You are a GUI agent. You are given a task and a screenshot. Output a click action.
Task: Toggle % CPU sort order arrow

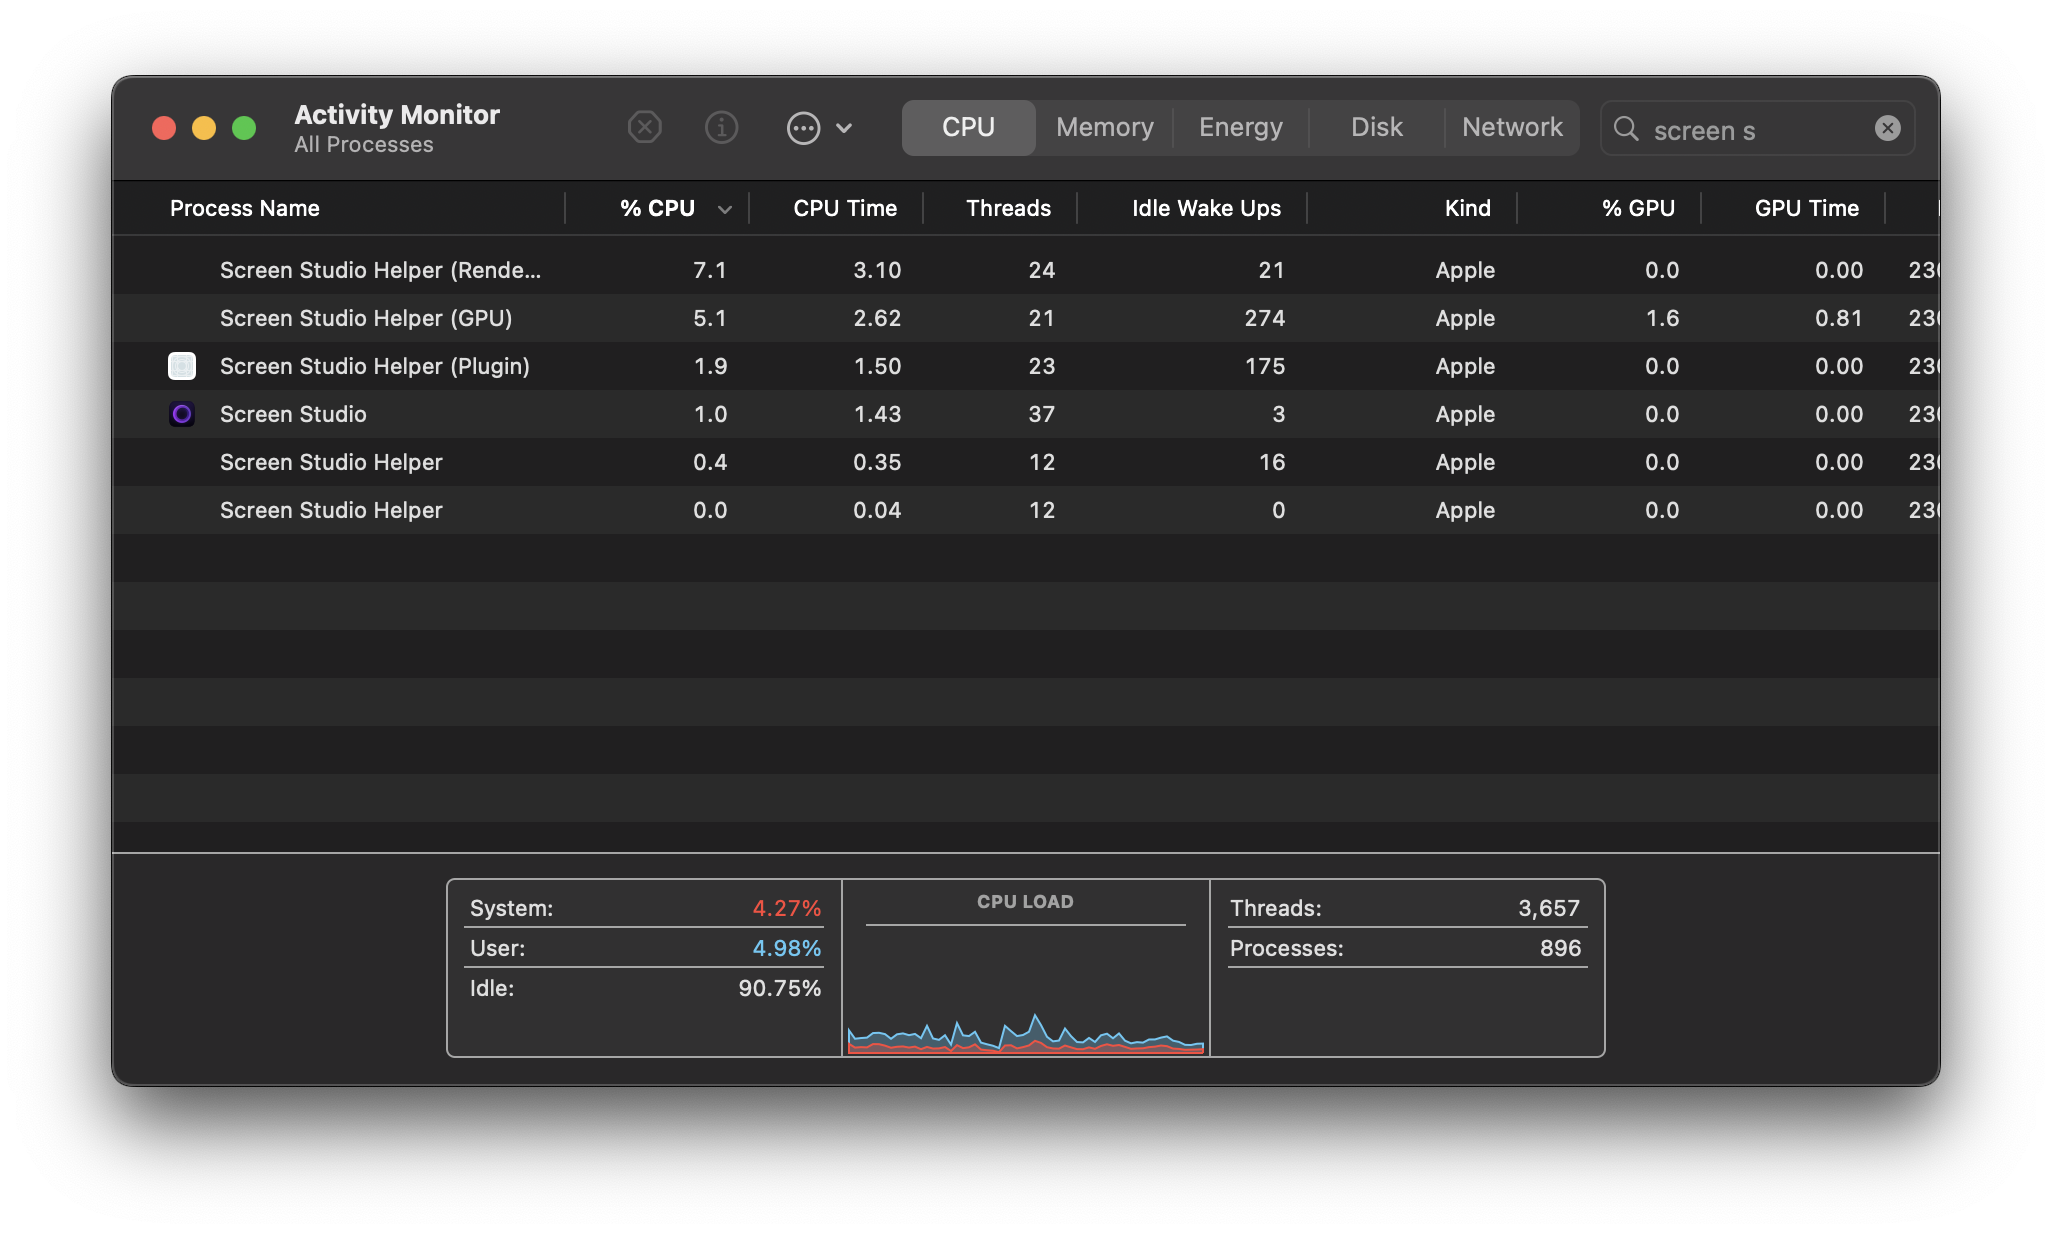tap(725, 209)
